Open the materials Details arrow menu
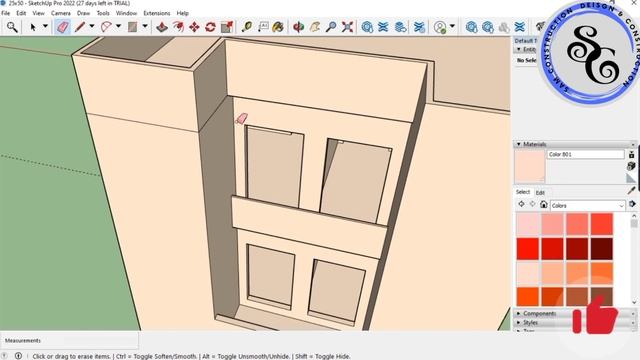640x360 pixels. pyautogui.click(x=632, y=204)
